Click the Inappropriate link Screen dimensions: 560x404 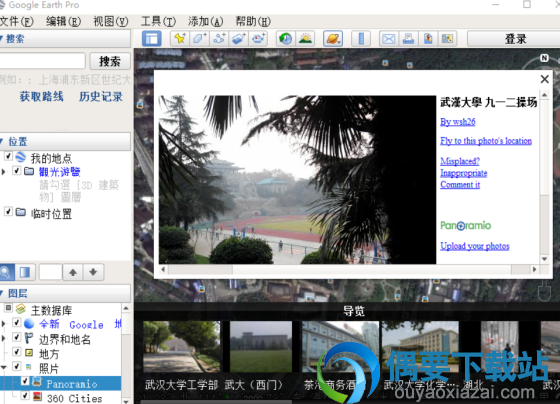pos(464,173)
